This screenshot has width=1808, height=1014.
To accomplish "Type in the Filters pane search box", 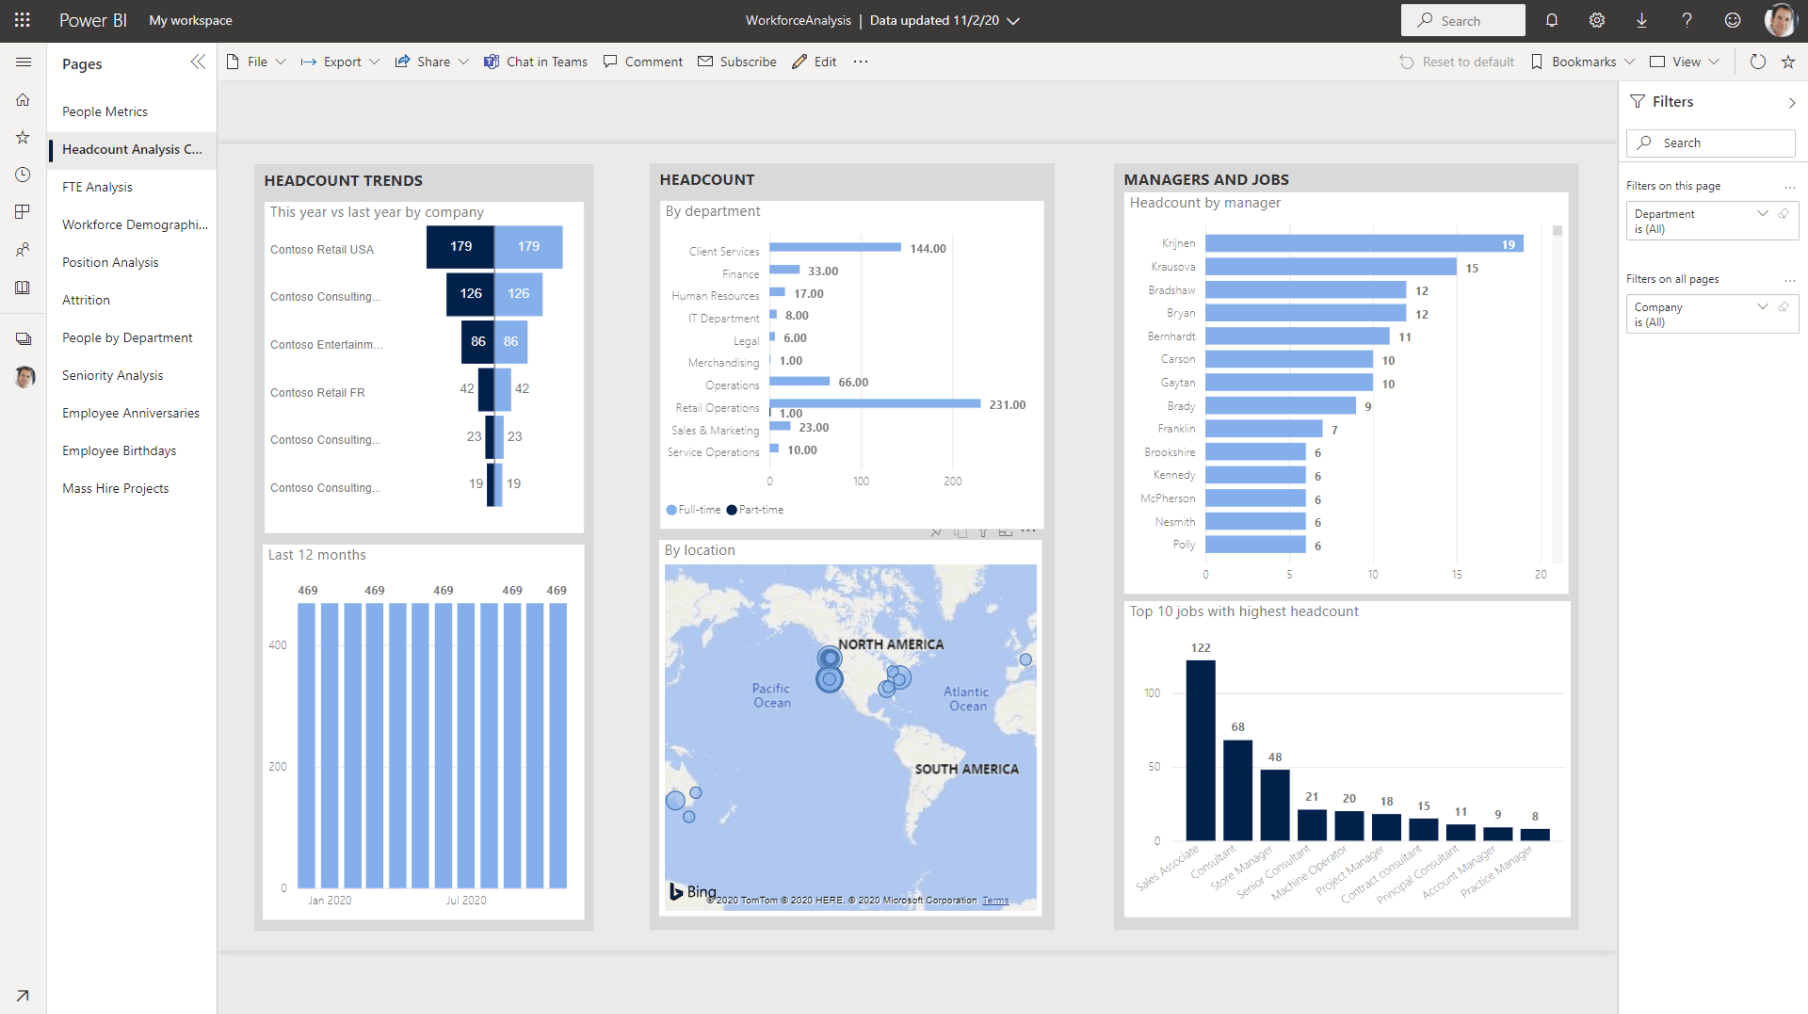I will tap(1710, 143).
